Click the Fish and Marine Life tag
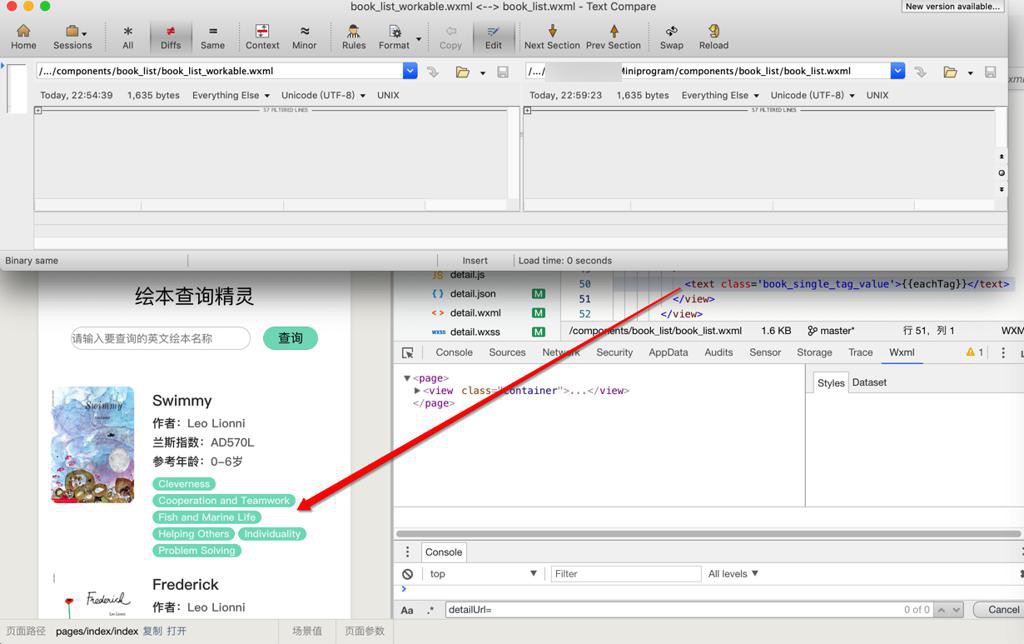Image resolution: width=1024 pixels, height=644 pixels. (207, 517)
